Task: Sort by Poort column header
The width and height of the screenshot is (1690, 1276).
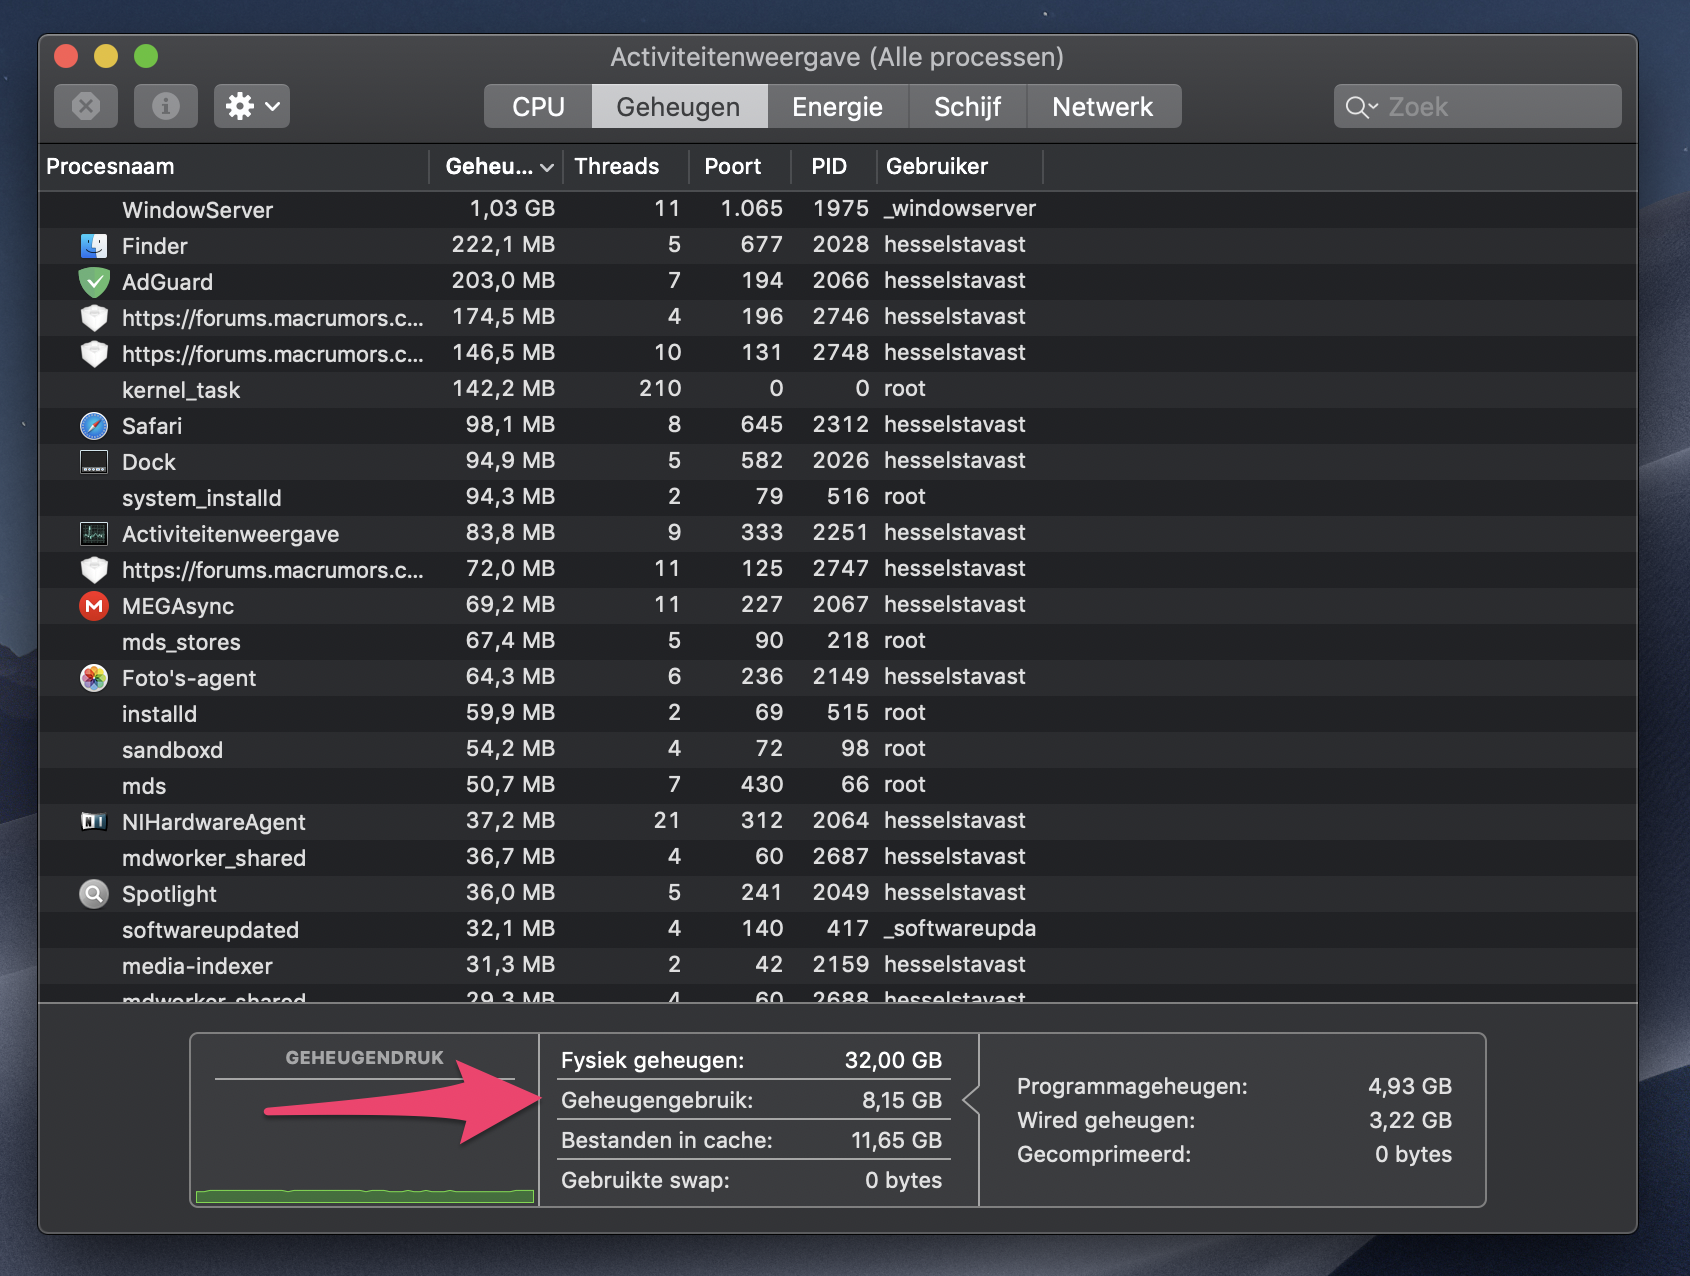Action: (740, 166)
